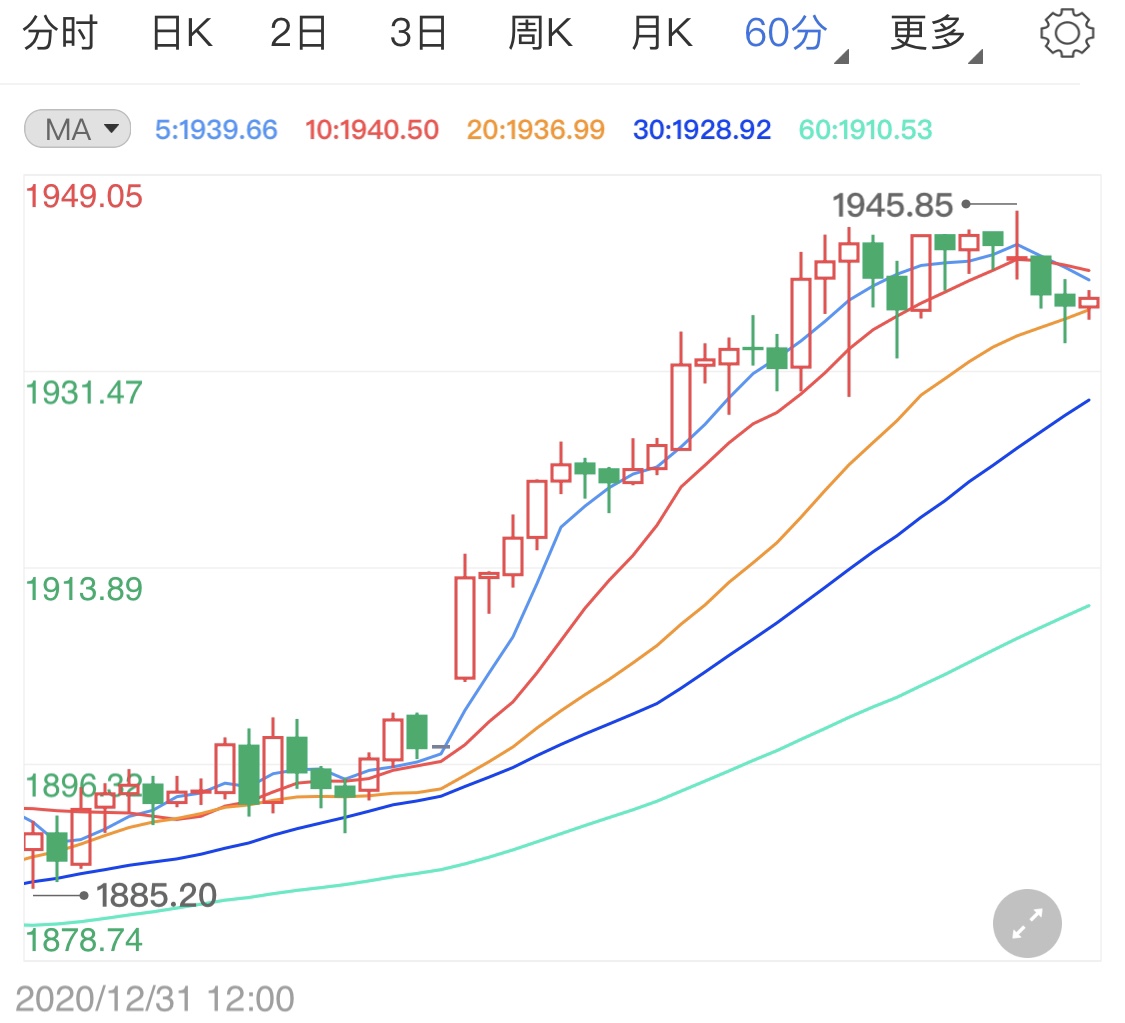Open the 月K monthly chart tab
This screenshot has height=1023, width=1125.
tap(662, 33)
